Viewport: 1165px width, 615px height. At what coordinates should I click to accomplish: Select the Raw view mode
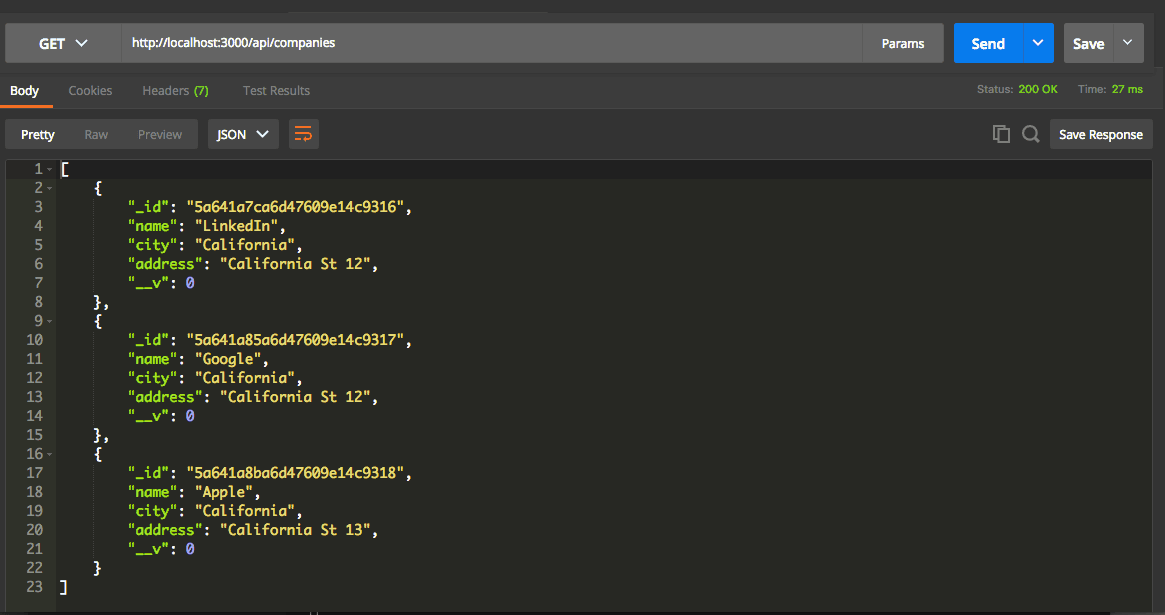coord(96,134)
